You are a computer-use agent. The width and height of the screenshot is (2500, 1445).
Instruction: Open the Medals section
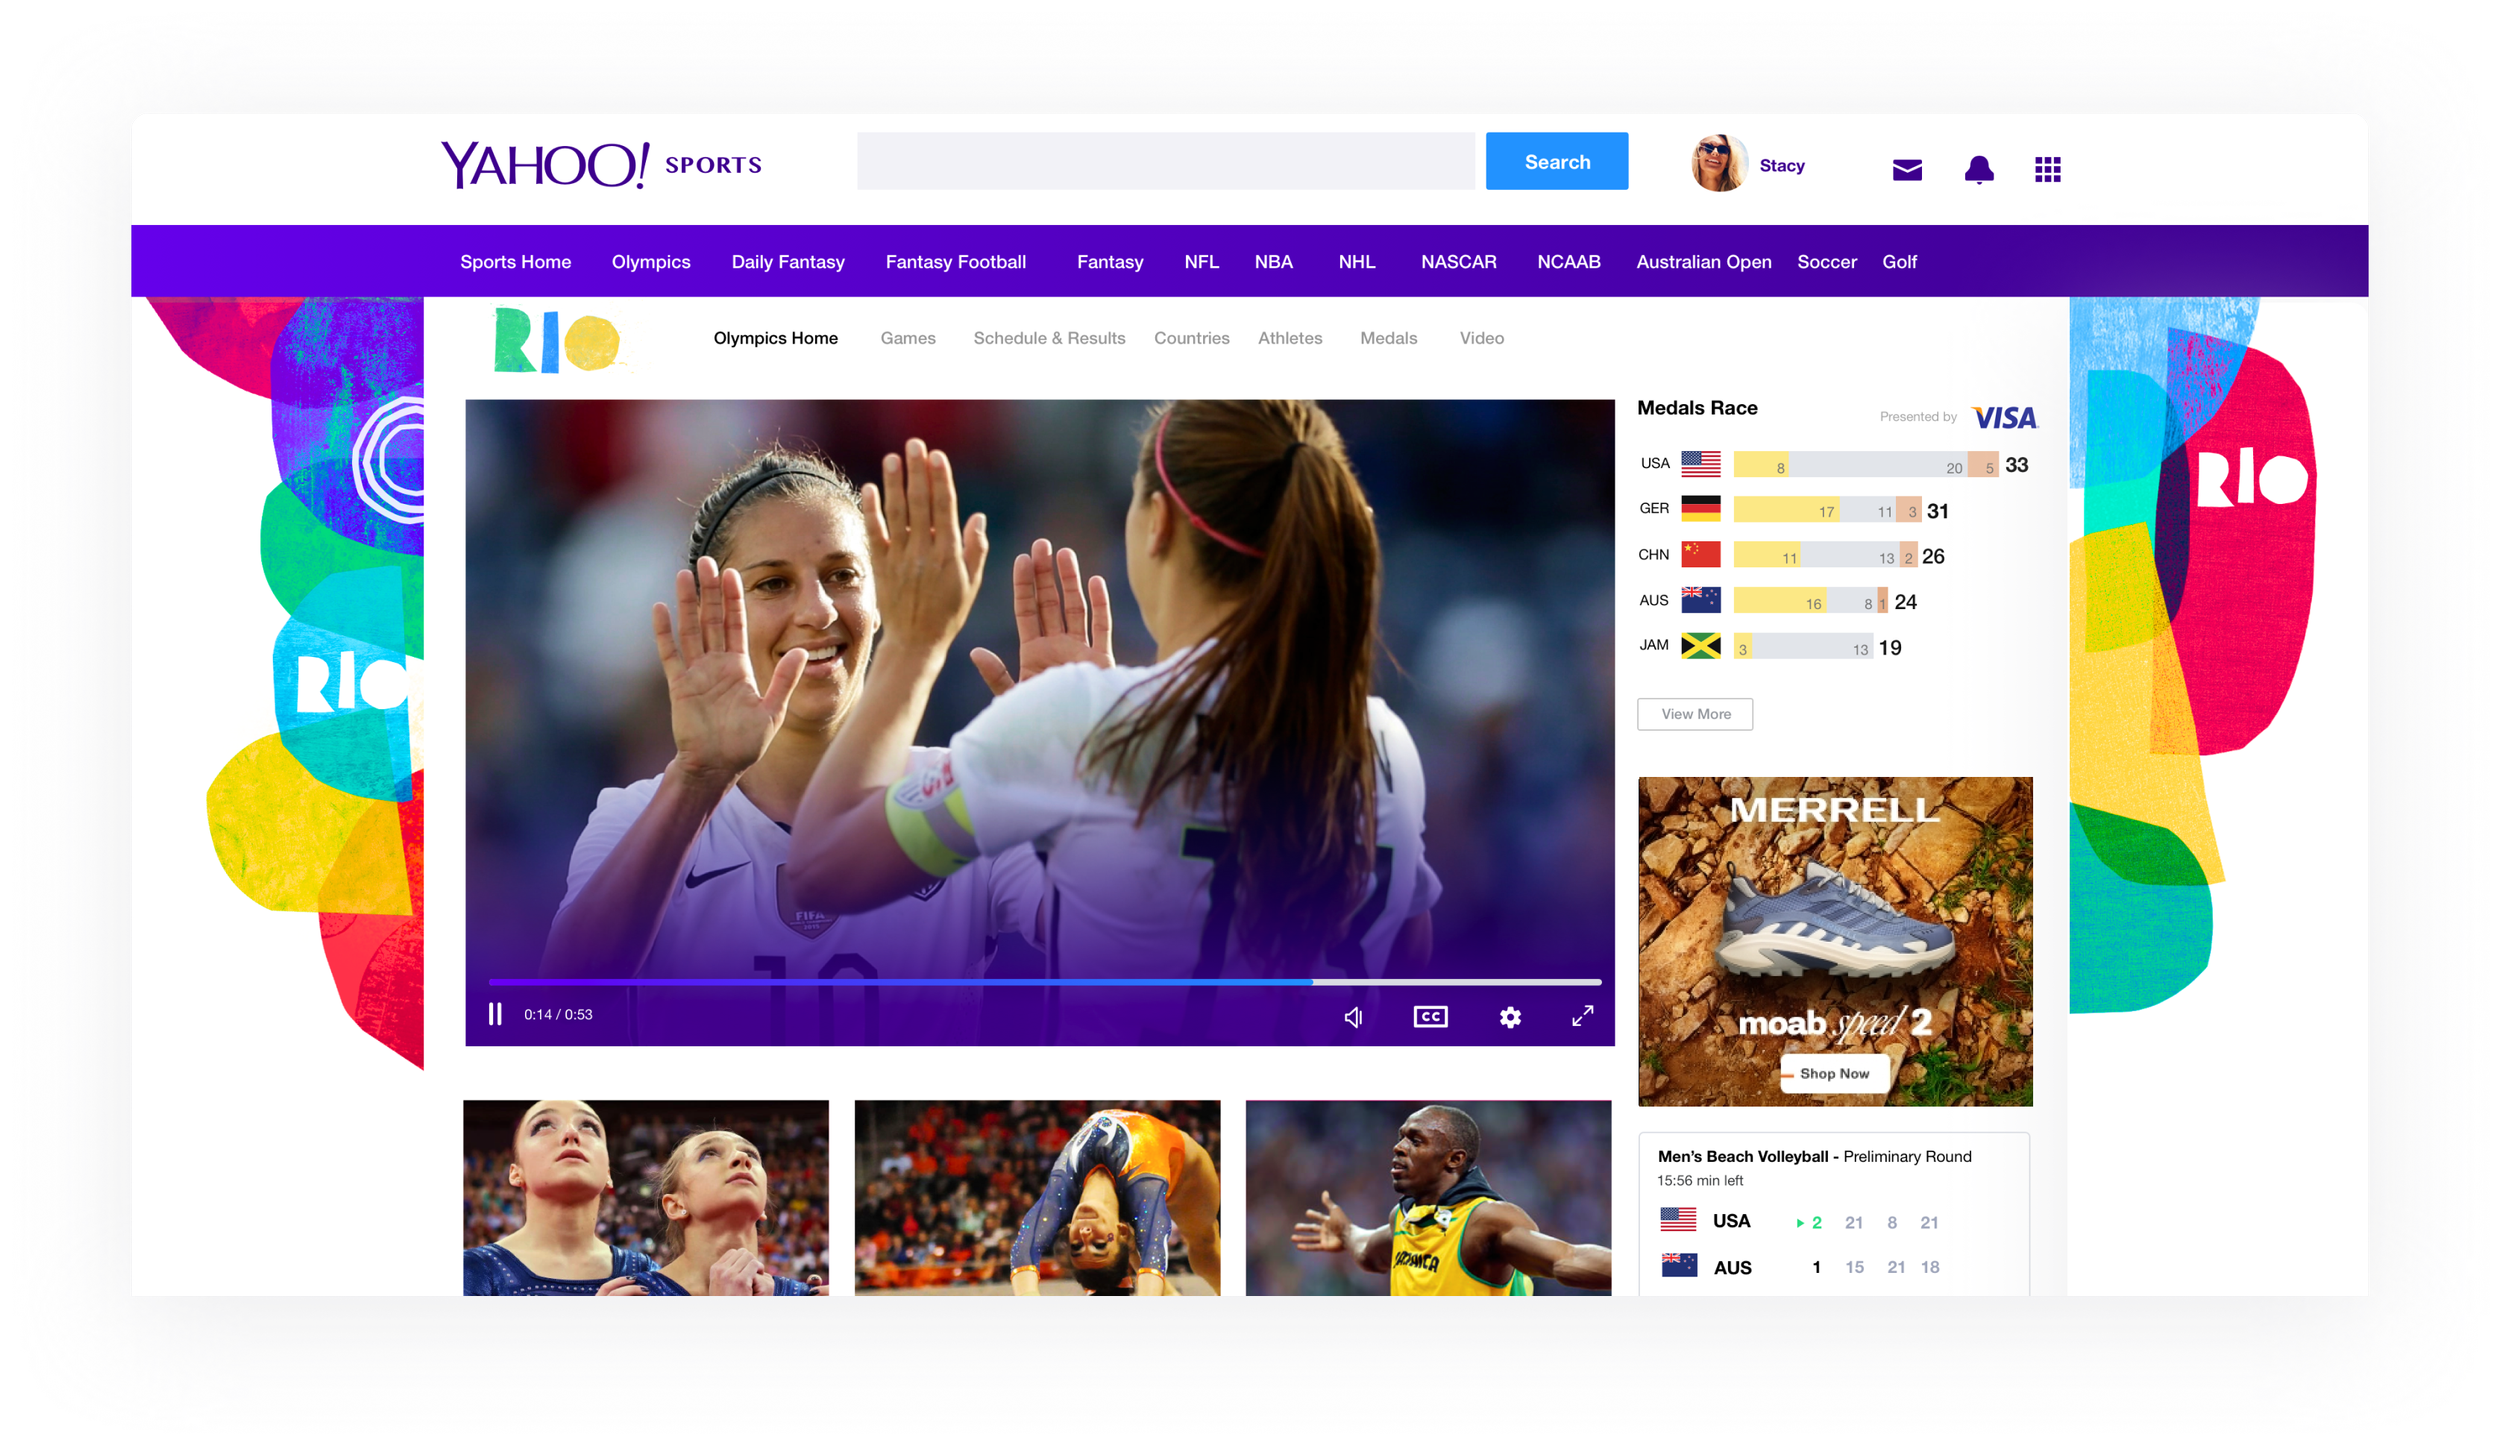1388,338
